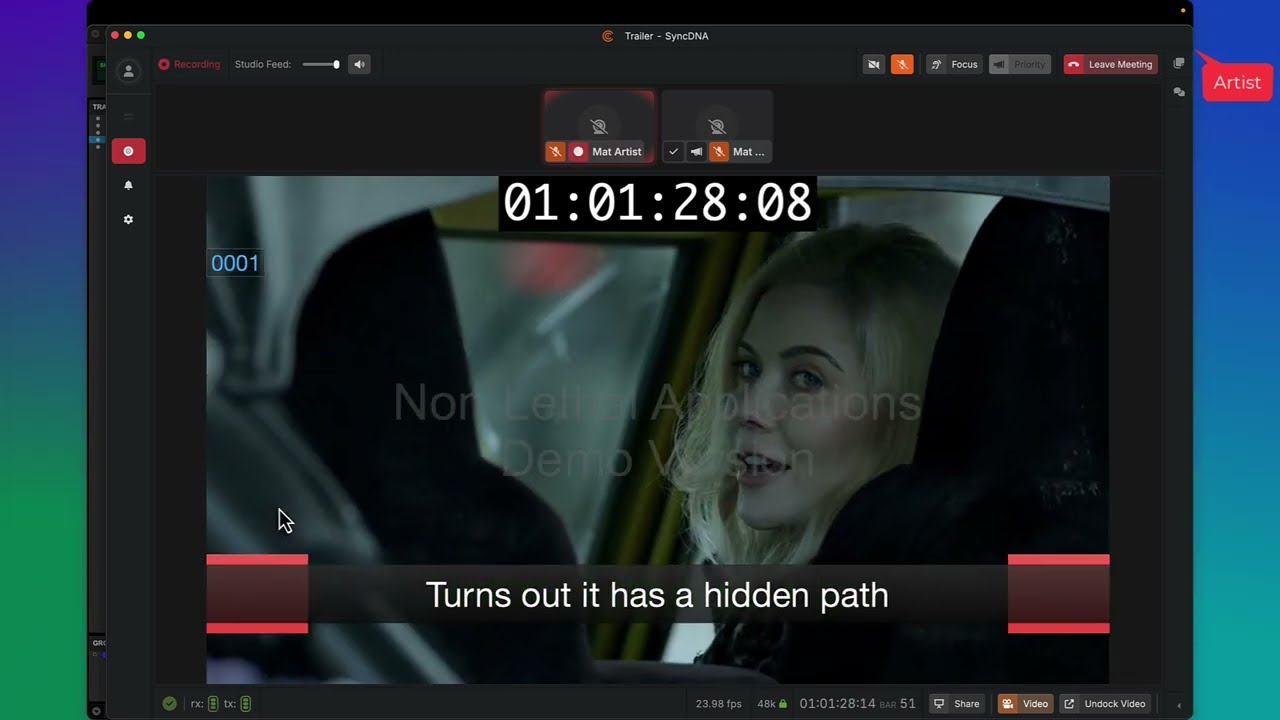Screen dimensions: 1280x720
Task: Undock Video window
Action: (x=1104, y=704)
